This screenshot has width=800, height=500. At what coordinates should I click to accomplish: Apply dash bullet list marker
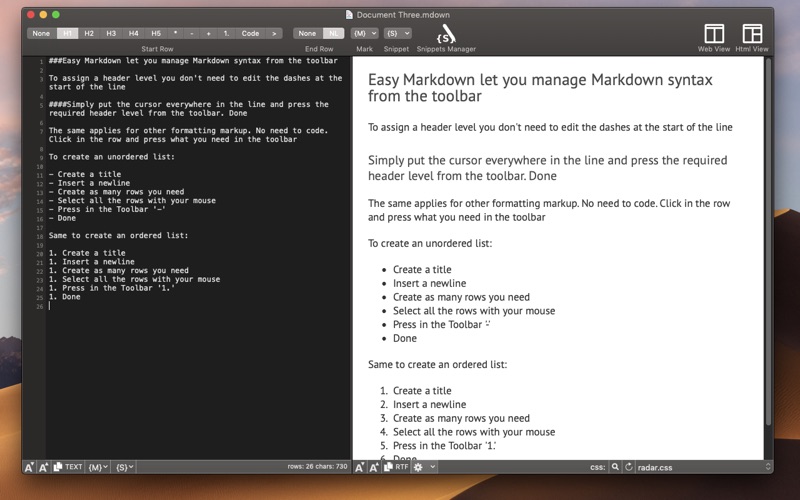pos(192,33)
